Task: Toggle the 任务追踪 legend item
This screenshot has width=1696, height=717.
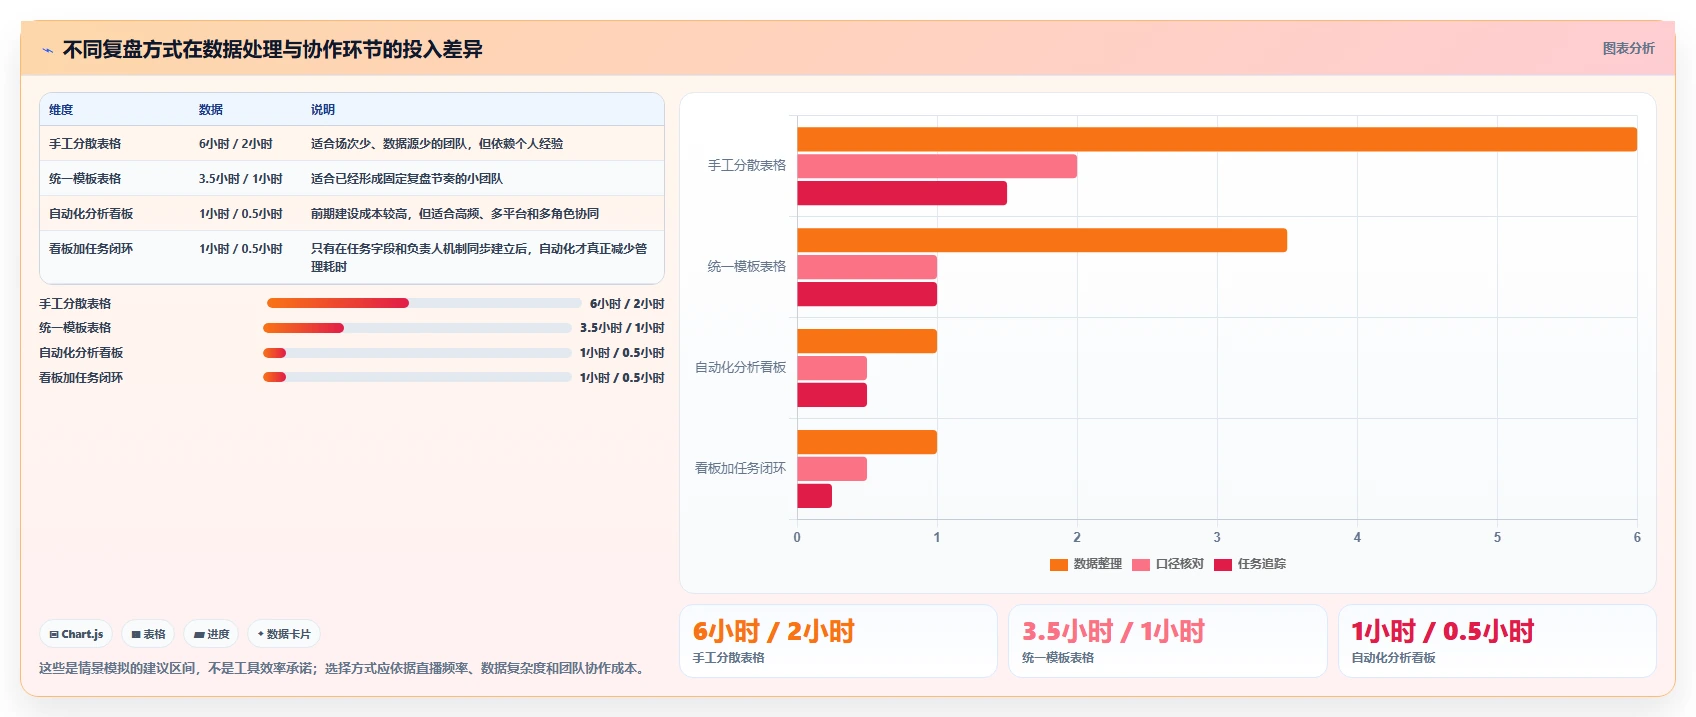Action: coord(1250,564)
